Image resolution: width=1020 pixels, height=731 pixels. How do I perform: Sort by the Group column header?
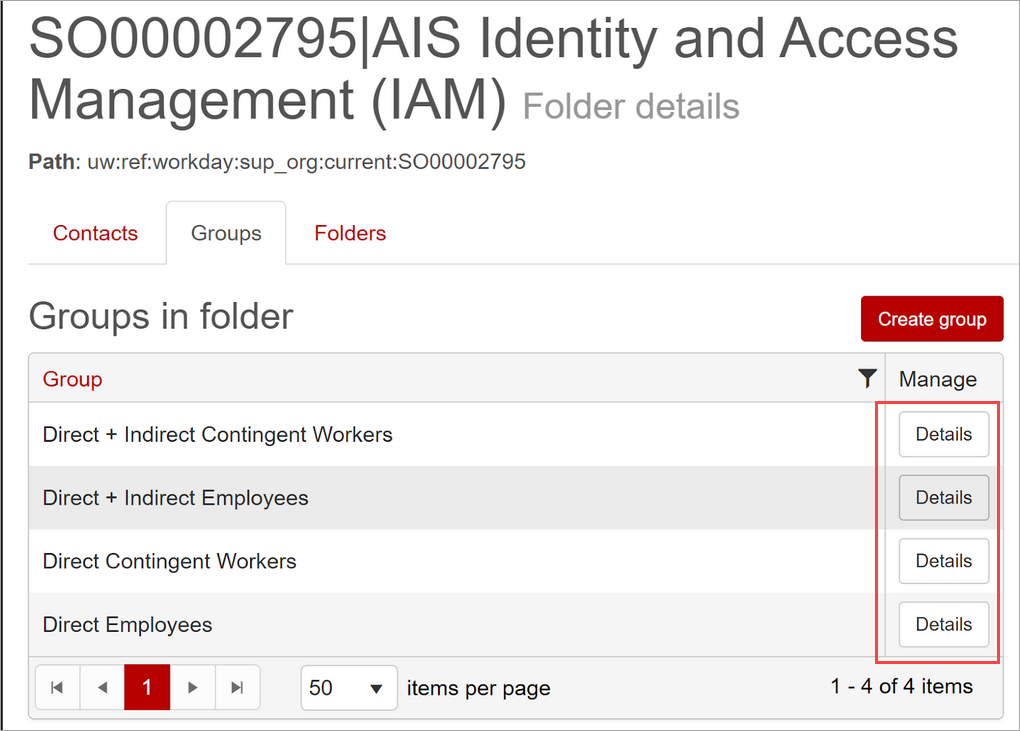point(73,379)
